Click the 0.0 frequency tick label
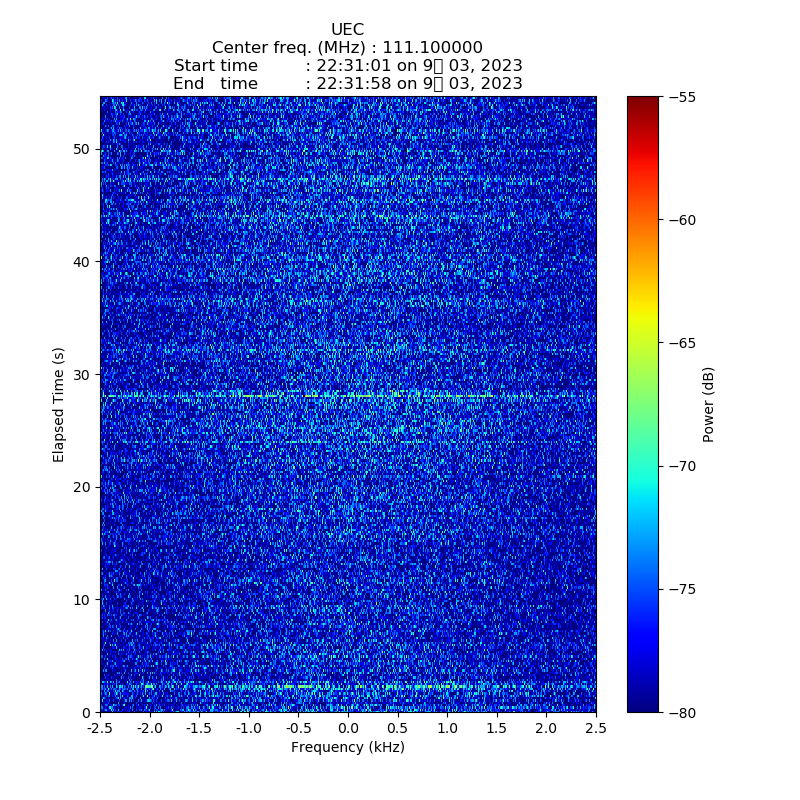This screenshot has width=800, height=800. [348, 729]
